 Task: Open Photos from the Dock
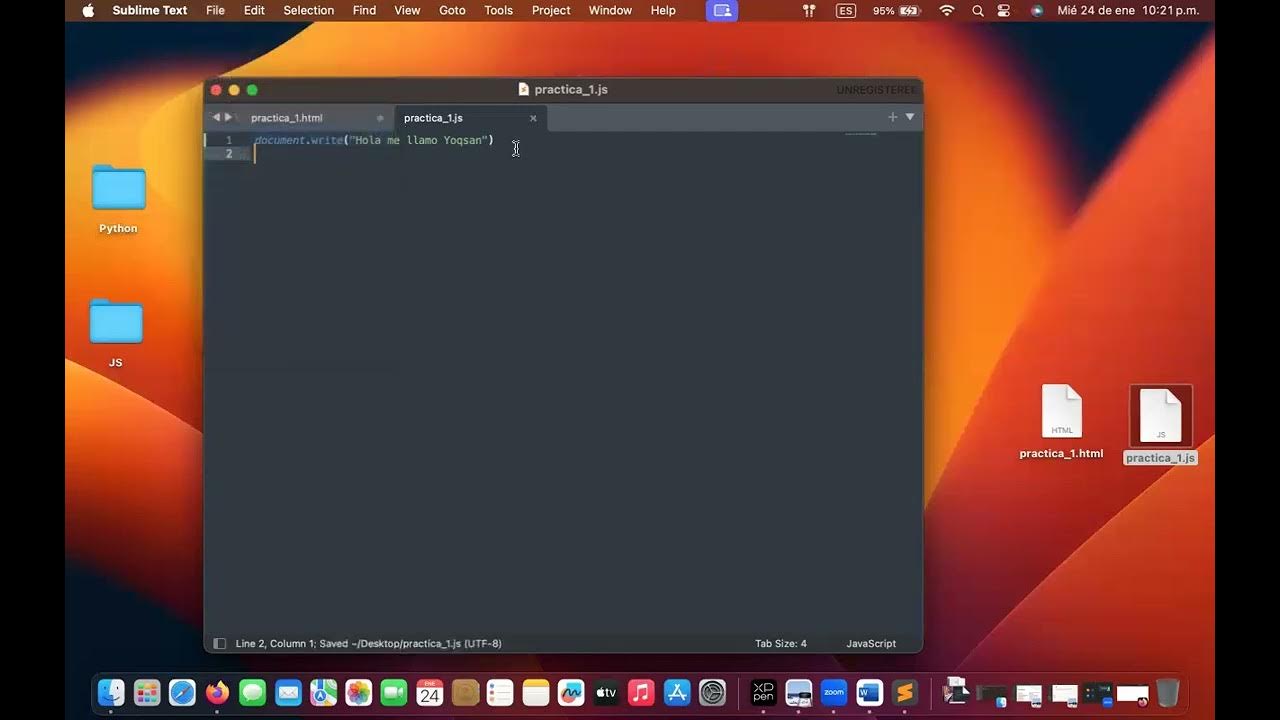(359, 692)
